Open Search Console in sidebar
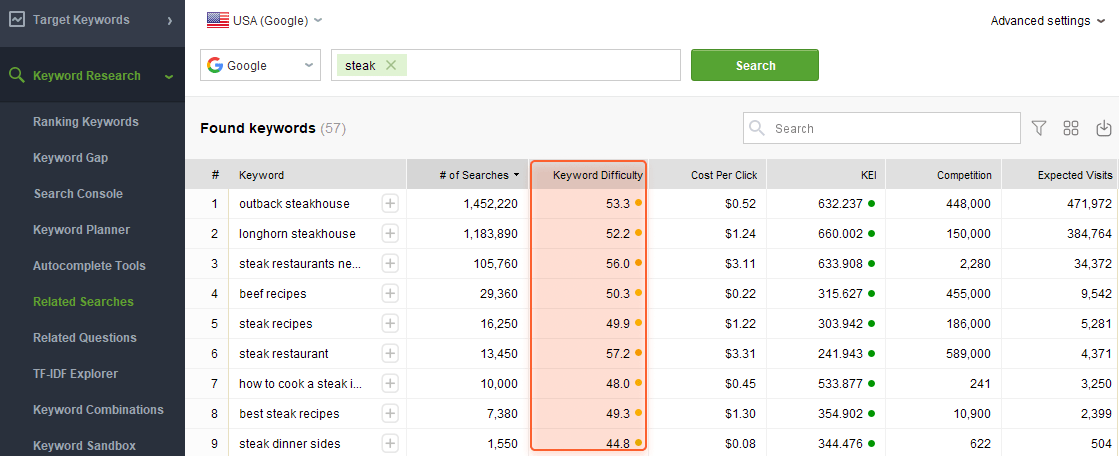 [78, 194]
